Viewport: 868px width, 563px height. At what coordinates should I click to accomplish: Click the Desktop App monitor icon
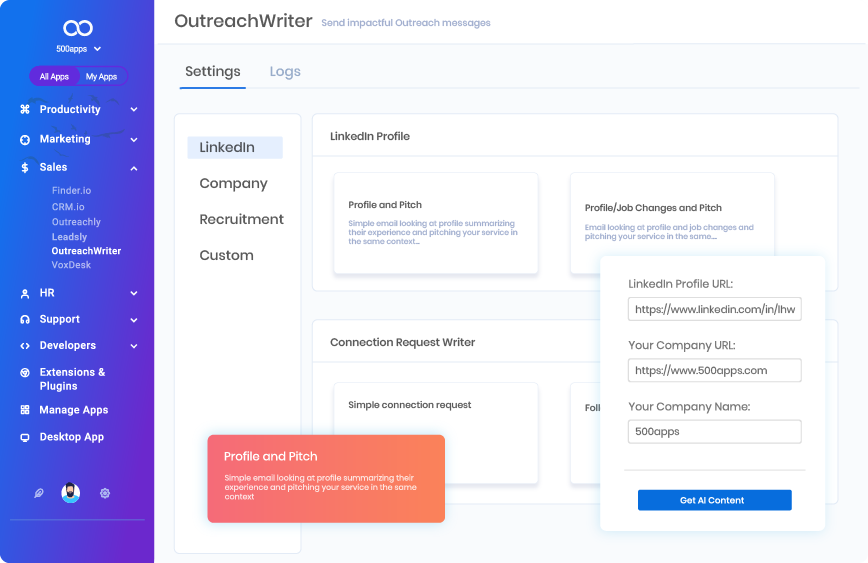click(25, 437)
